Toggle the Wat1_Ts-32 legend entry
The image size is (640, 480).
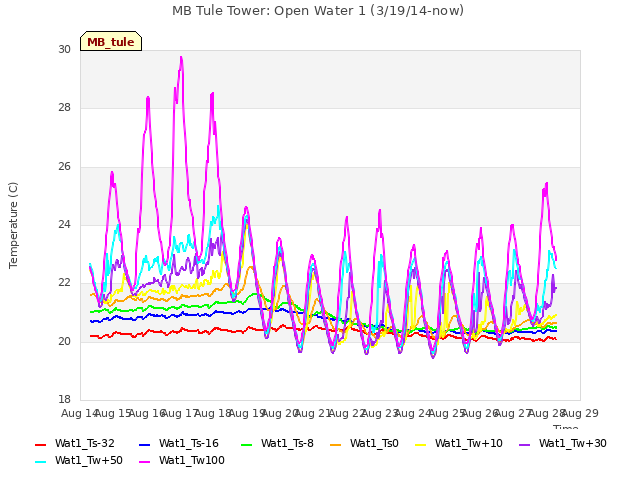coord(75,443)
